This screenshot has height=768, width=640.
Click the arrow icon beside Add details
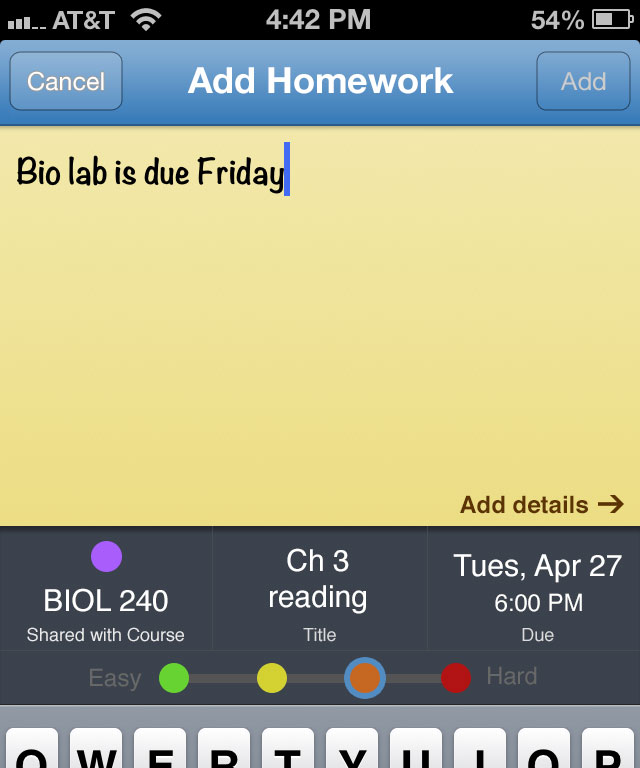[611, 504]
